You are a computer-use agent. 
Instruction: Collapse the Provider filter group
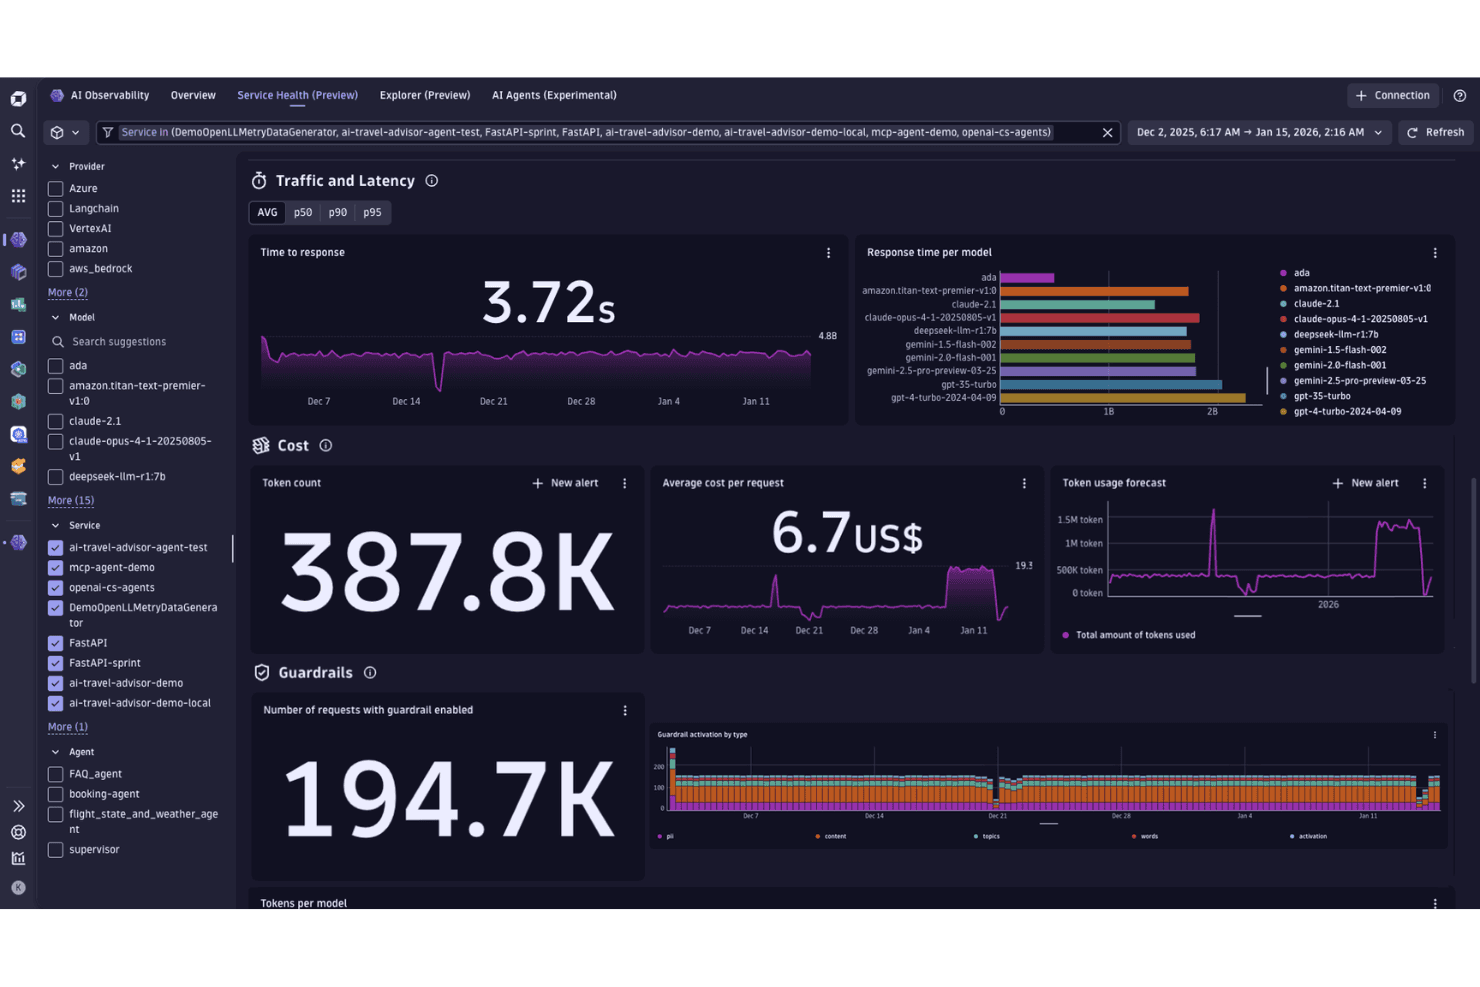point(56,167)
